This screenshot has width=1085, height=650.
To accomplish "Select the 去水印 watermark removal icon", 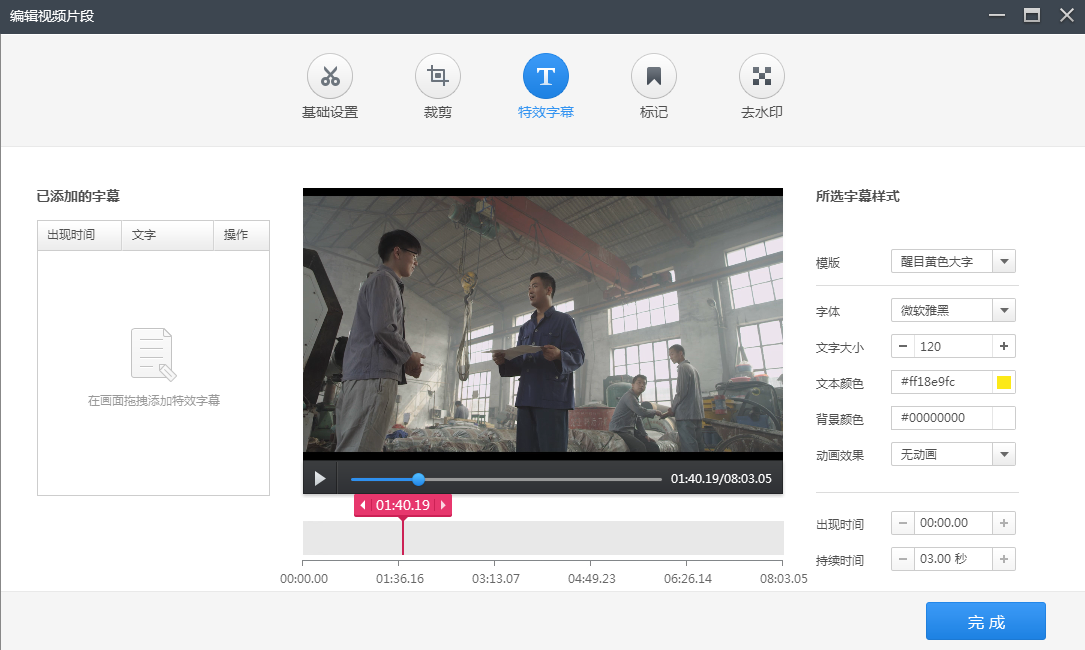I will [762, 76].
